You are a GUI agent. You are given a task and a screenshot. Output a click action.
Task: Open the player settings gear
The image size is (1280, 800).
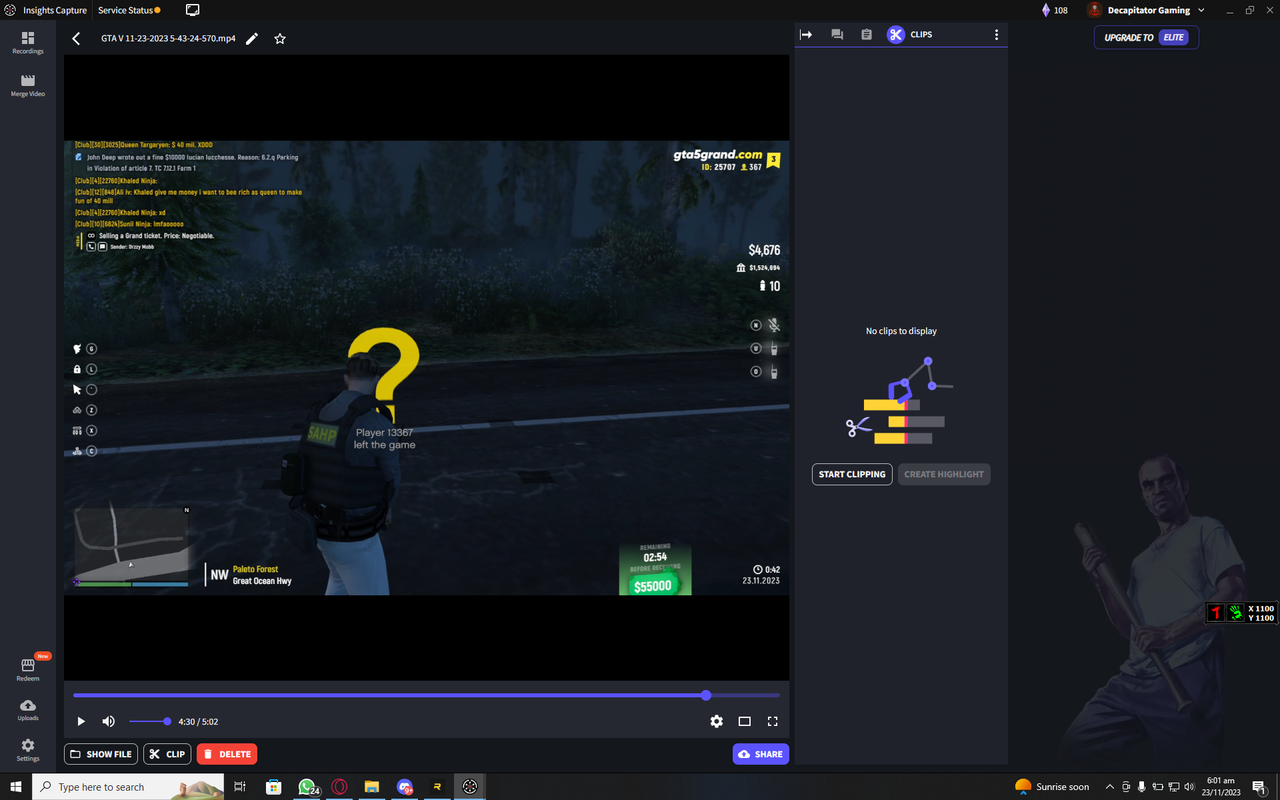(x=716, y=721)
